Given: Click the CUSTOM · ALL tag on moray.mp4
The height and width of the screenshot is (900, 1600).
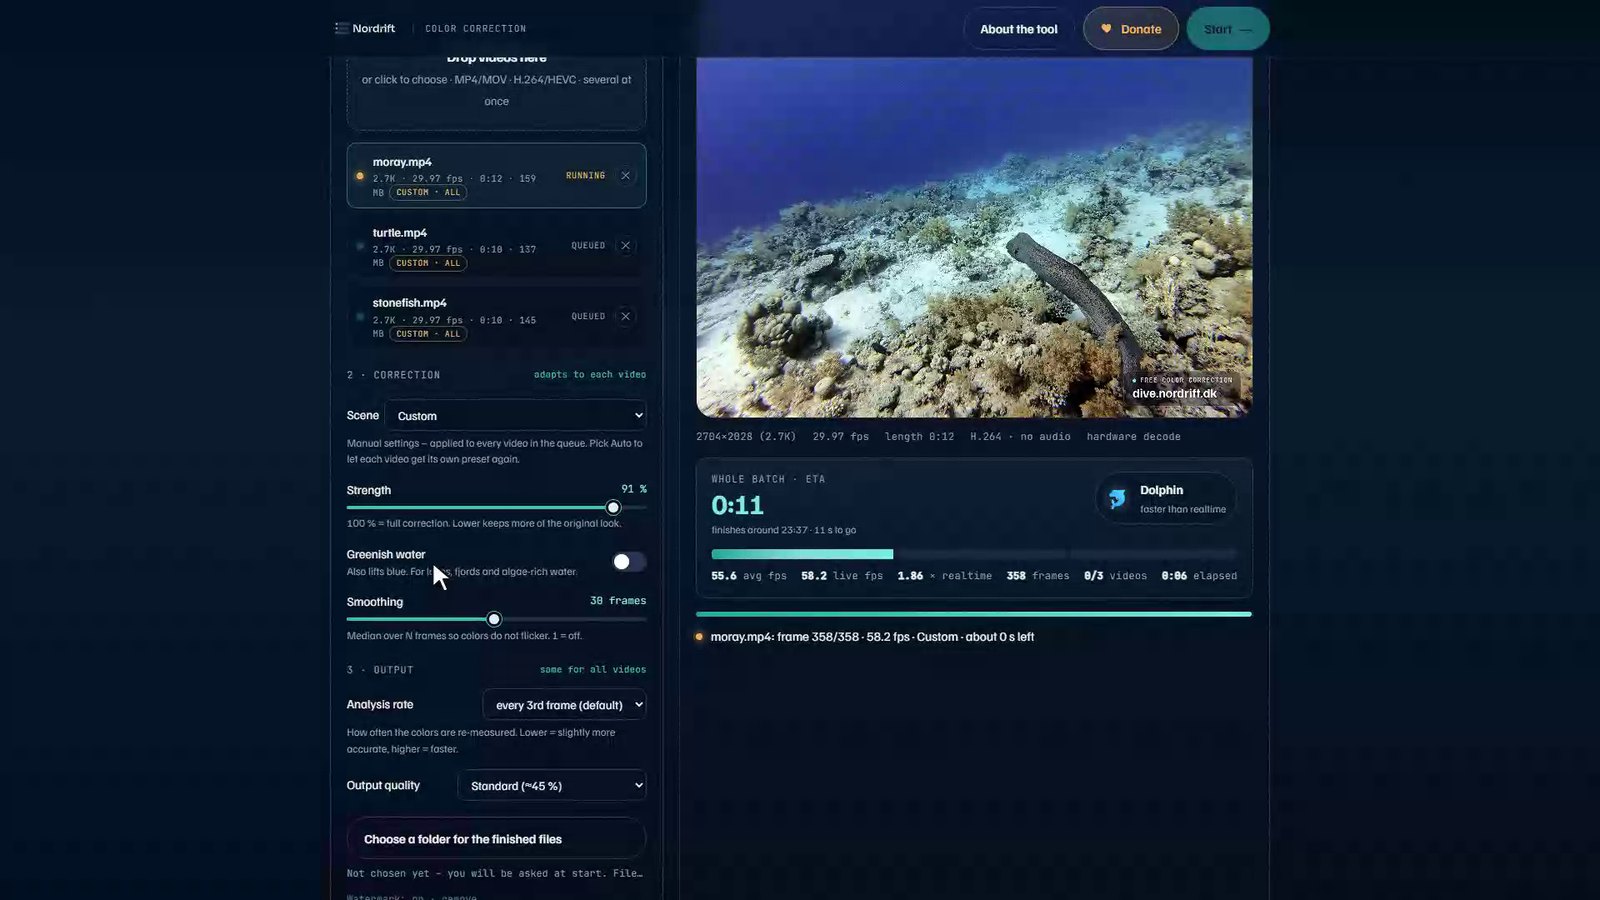Looking at the screenshot, I should tap(428, 192).
